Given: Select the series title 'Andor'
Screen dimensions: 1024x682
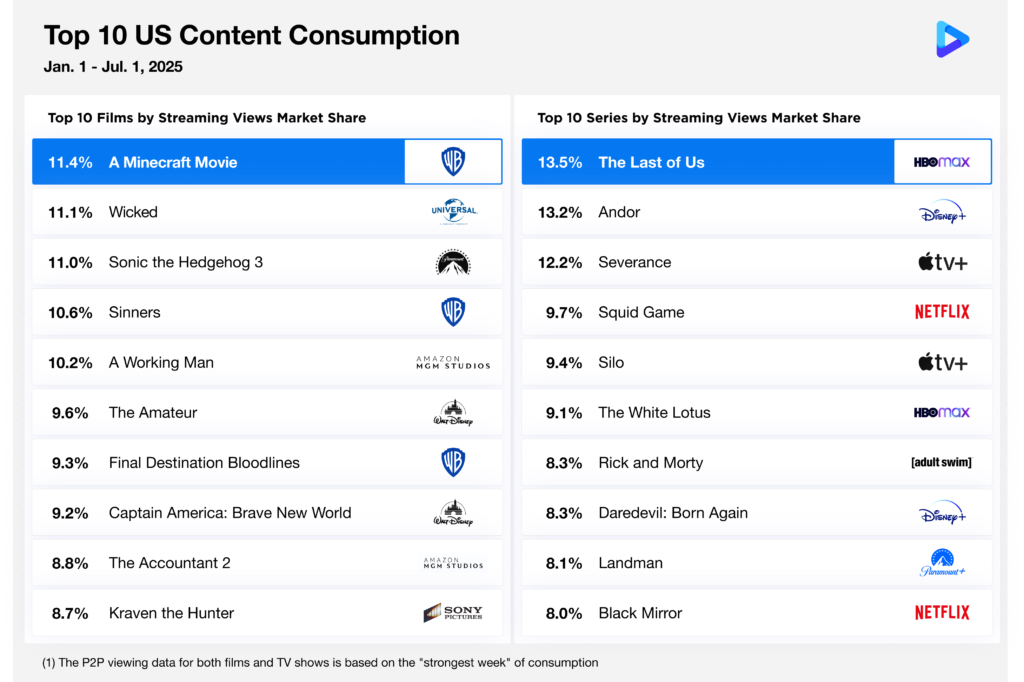Looking at the screenshot, I should click(x=619, y=212).
